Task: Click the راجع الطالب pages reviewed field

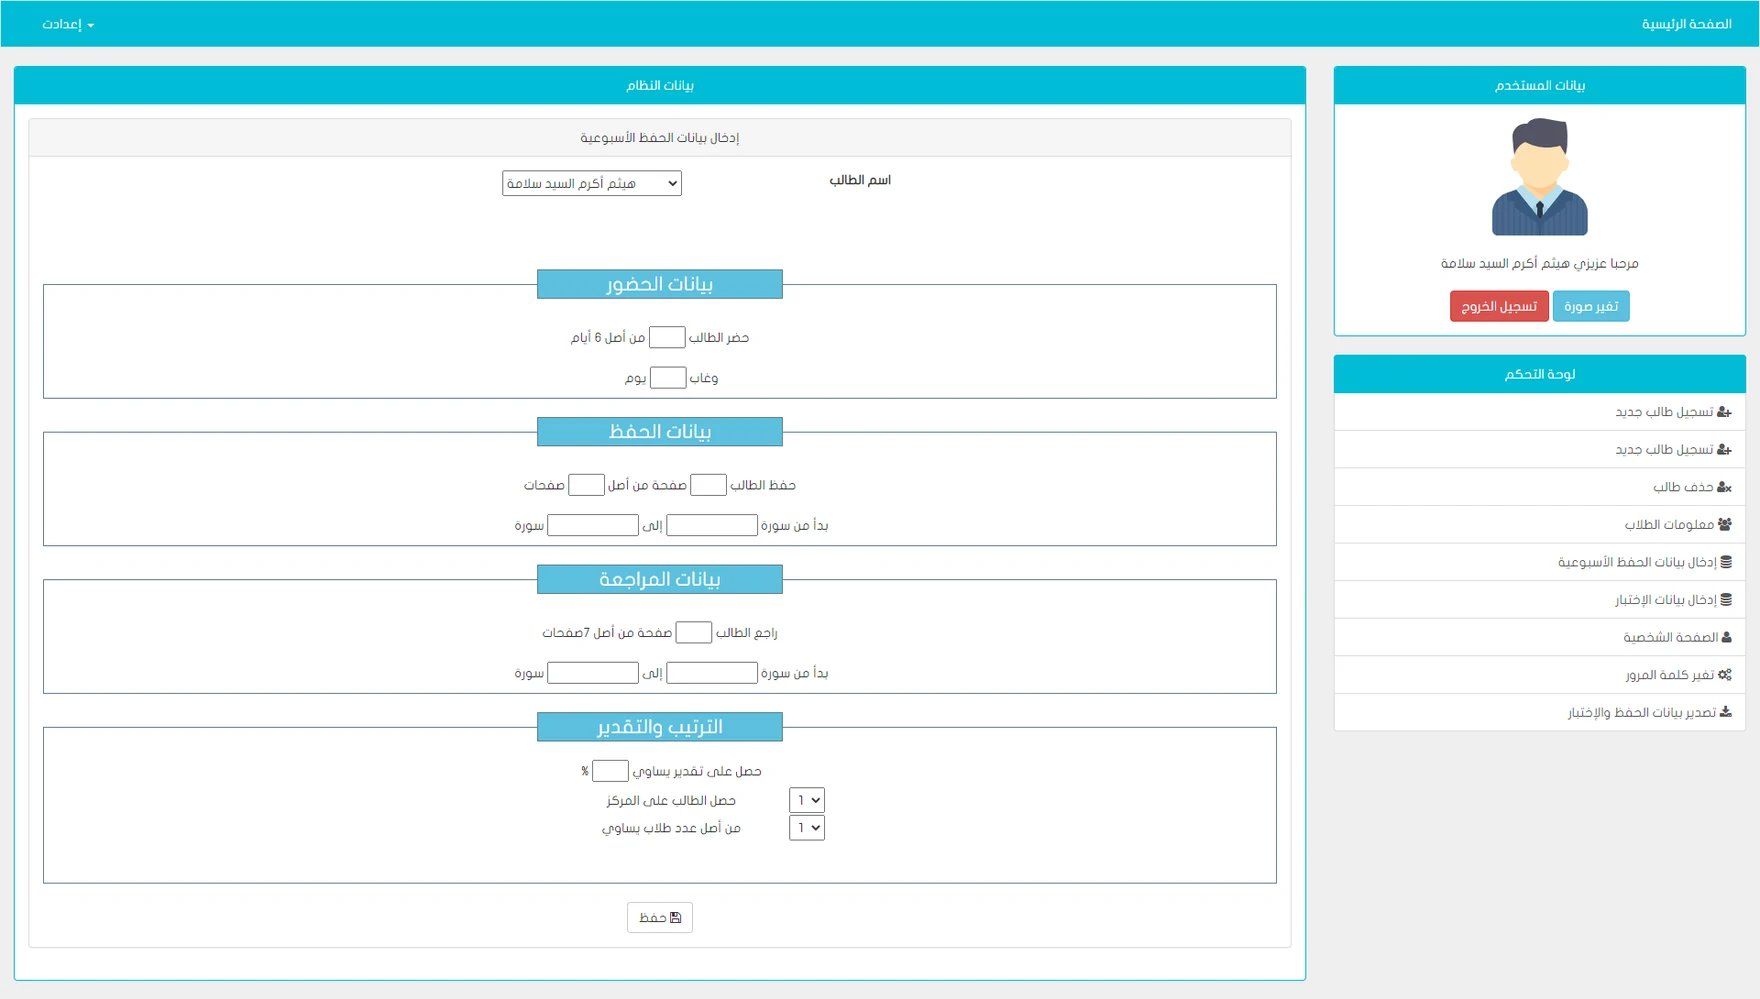Action: click(x=694, y=632)
